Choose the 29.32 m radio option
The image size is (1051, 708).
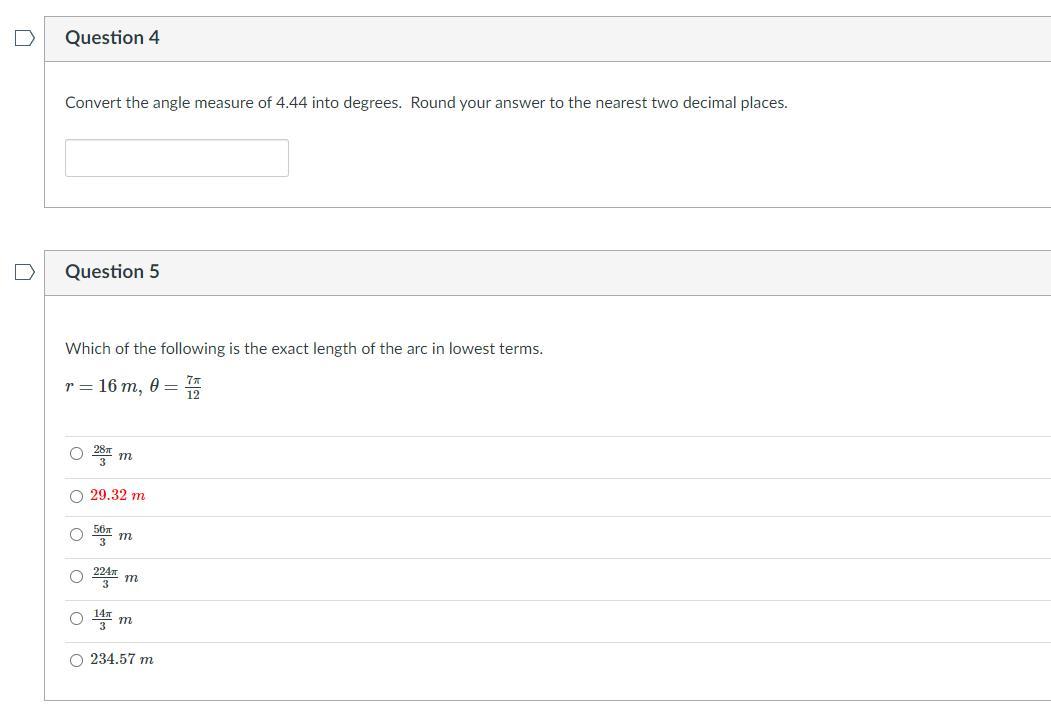click(x=77, y=496)
